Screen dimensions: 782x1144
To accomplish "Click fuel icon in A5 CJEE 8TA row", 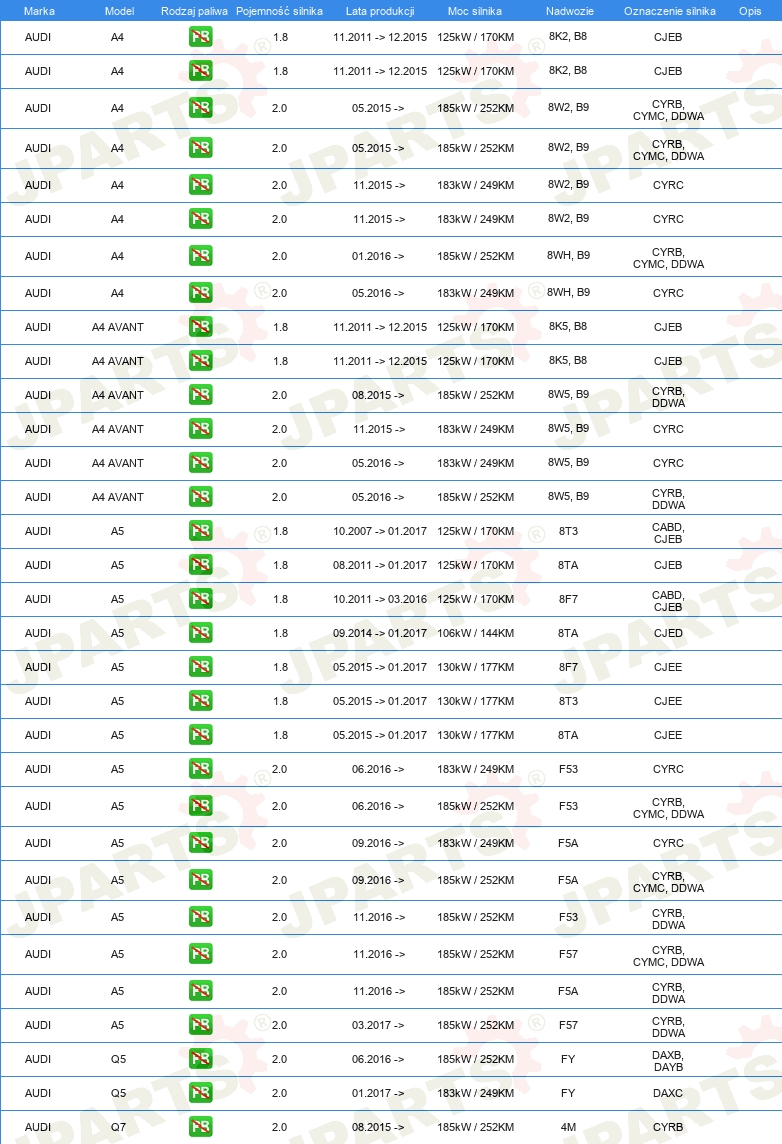I will coord(201,735).
